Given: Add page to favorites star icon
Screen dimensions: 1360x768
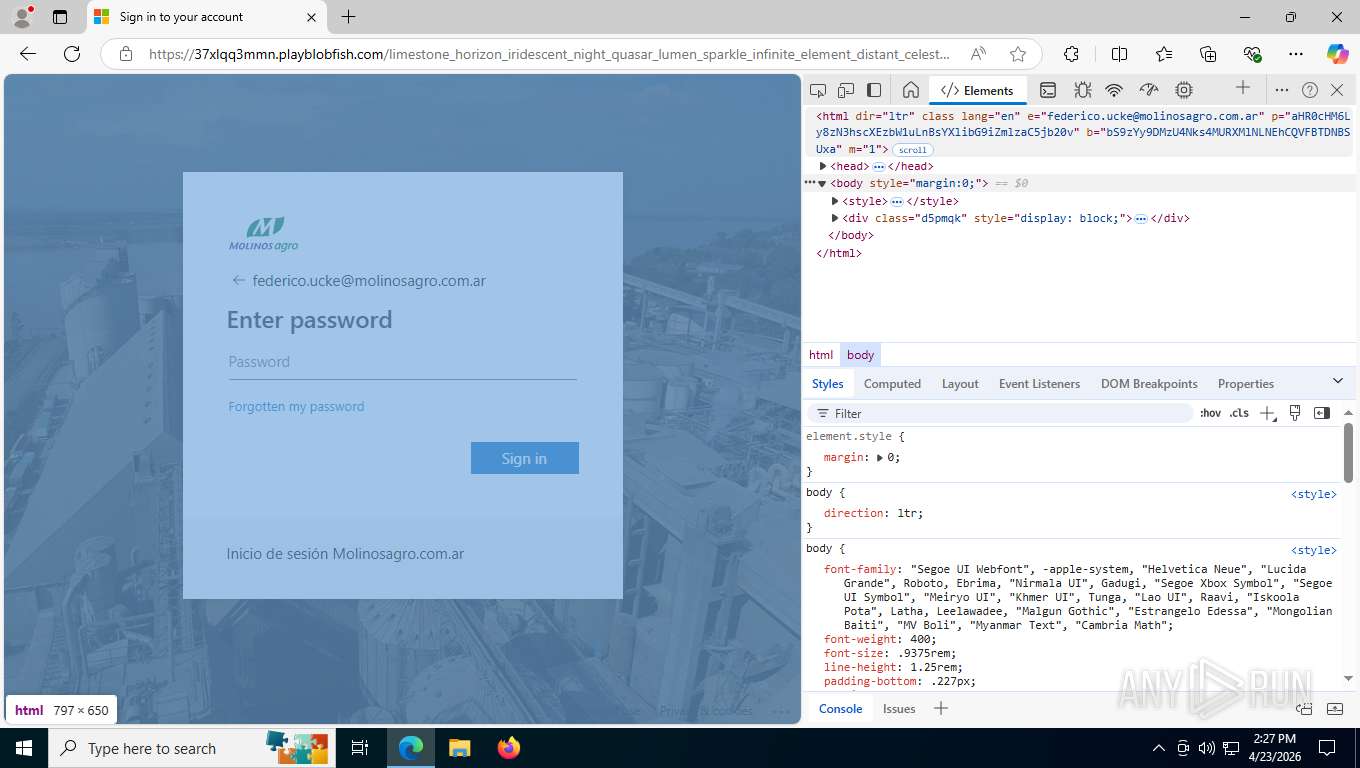Looking at the screenshot, I should [x=1018, y=54].
